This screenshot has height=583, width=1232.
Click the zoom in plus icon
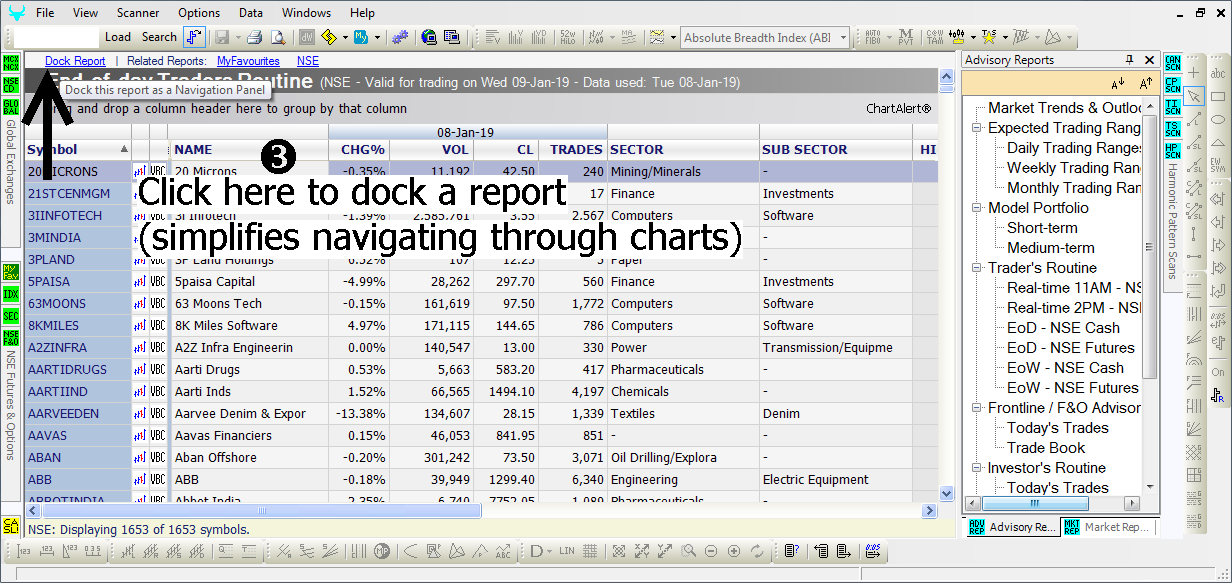(734, 550)
